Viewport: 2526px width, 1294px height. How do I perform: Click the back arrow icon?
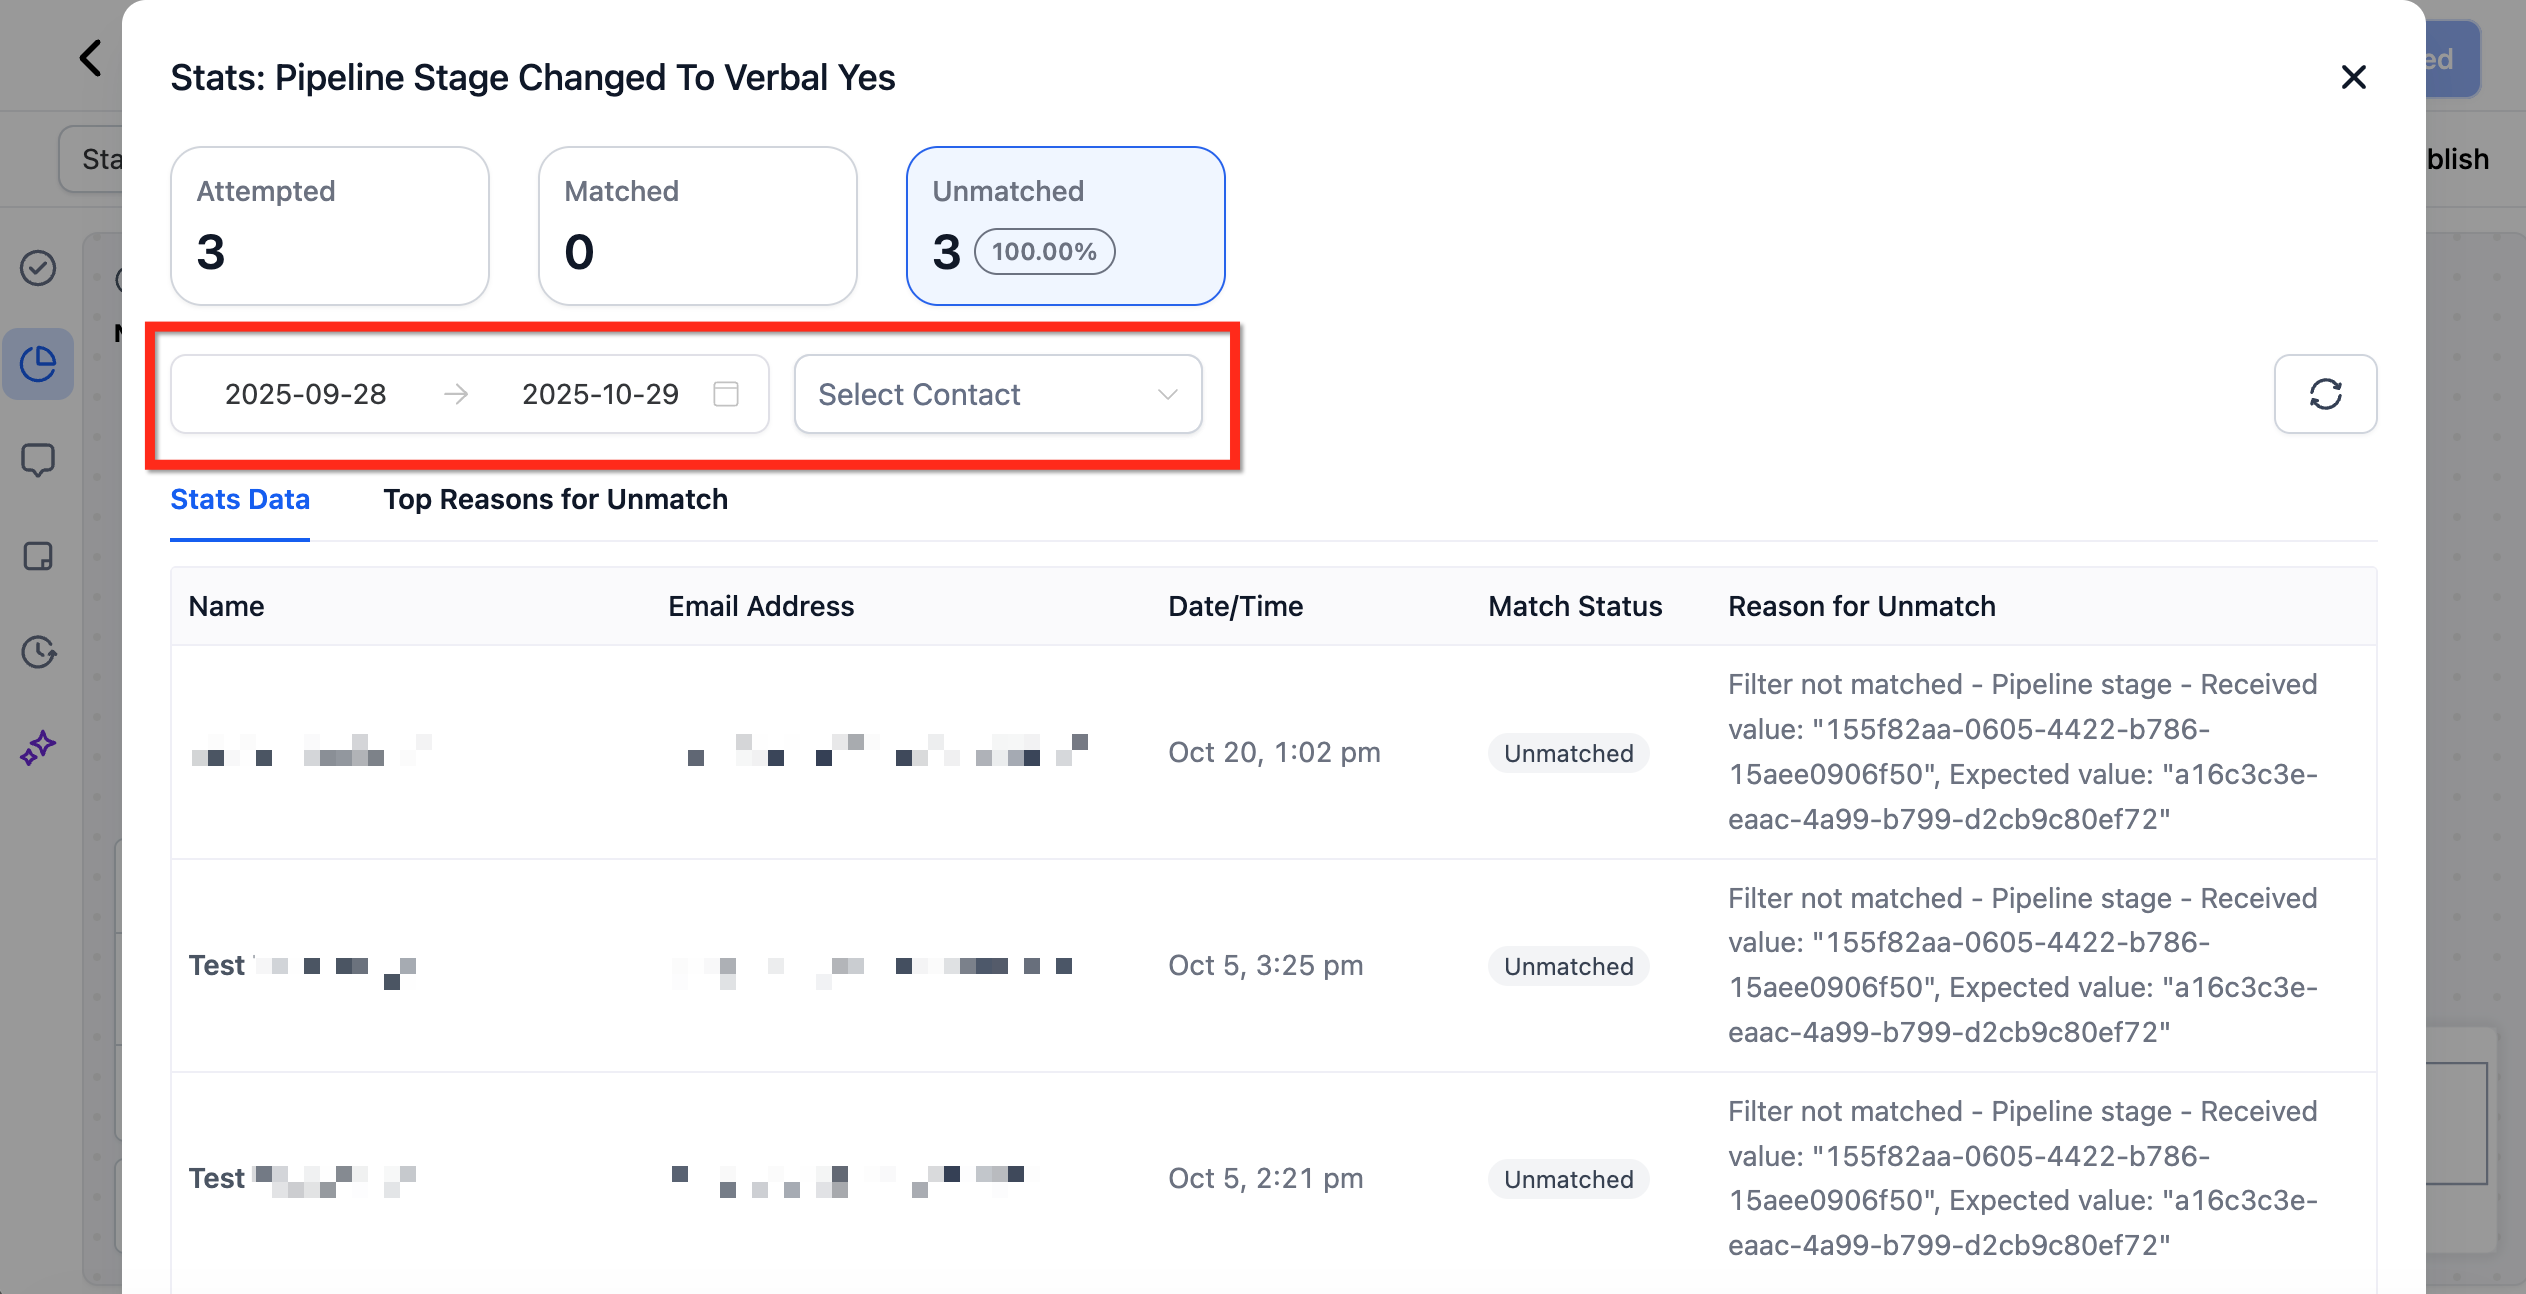click(x=91, y=58)
